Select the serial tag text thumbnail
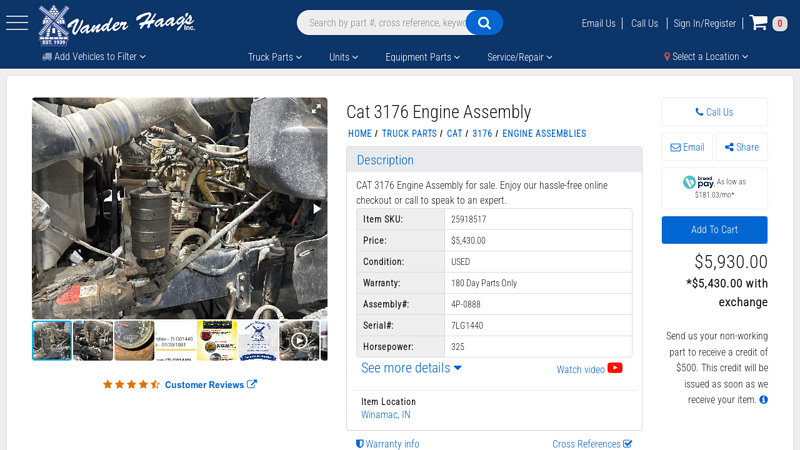The height and width of the screenshot is (450, 800). tap(176, 340)
